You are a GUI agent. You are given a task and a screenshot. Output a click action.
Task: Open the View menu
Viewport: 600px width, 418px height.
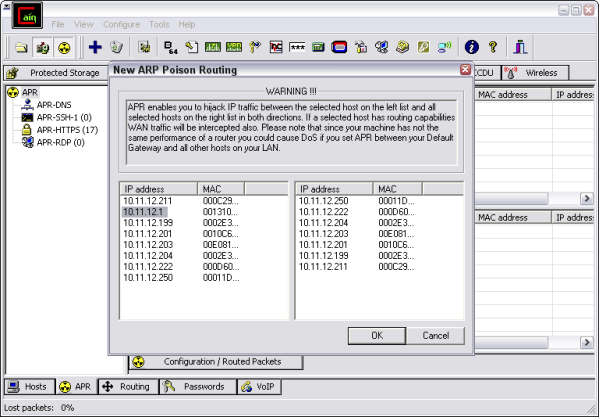click(84, 24)
